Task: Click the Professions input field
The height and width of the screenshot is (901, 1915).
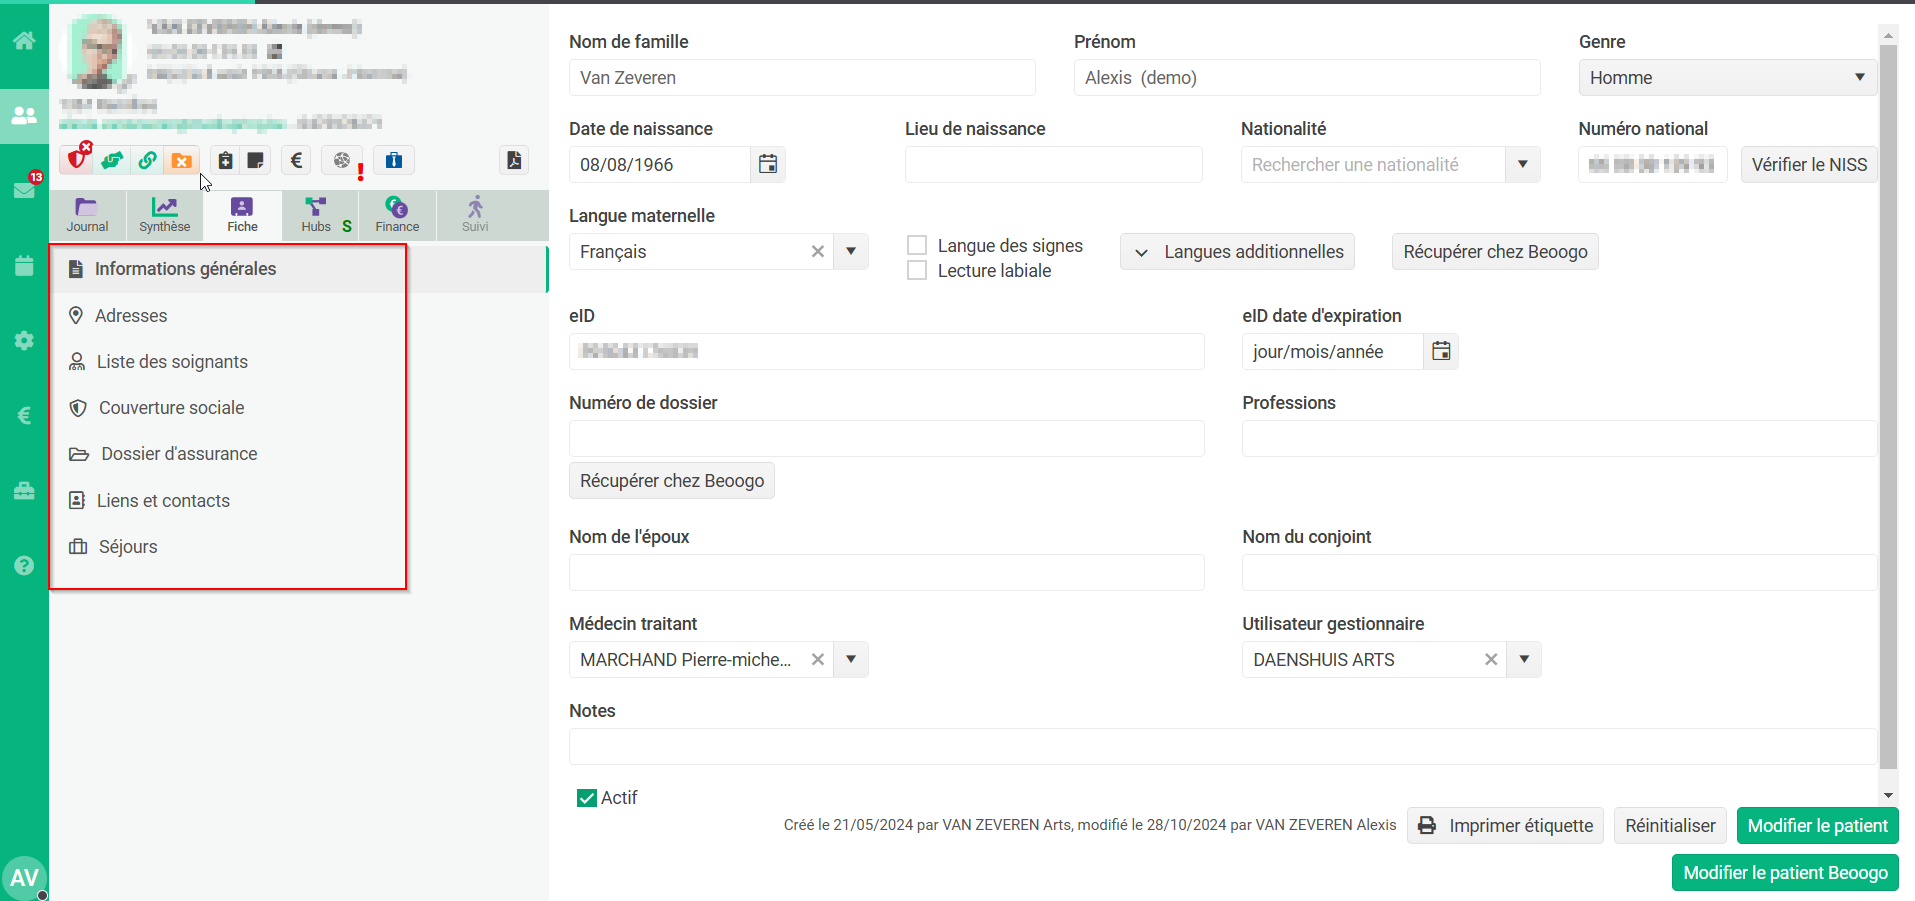Action: (x=1559, y=438)
